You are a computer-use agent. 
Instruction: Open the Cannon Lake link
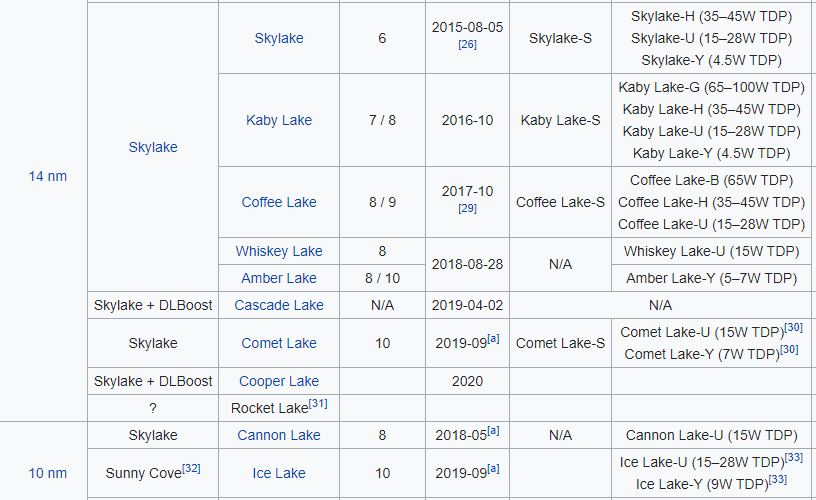pos(279,435)
